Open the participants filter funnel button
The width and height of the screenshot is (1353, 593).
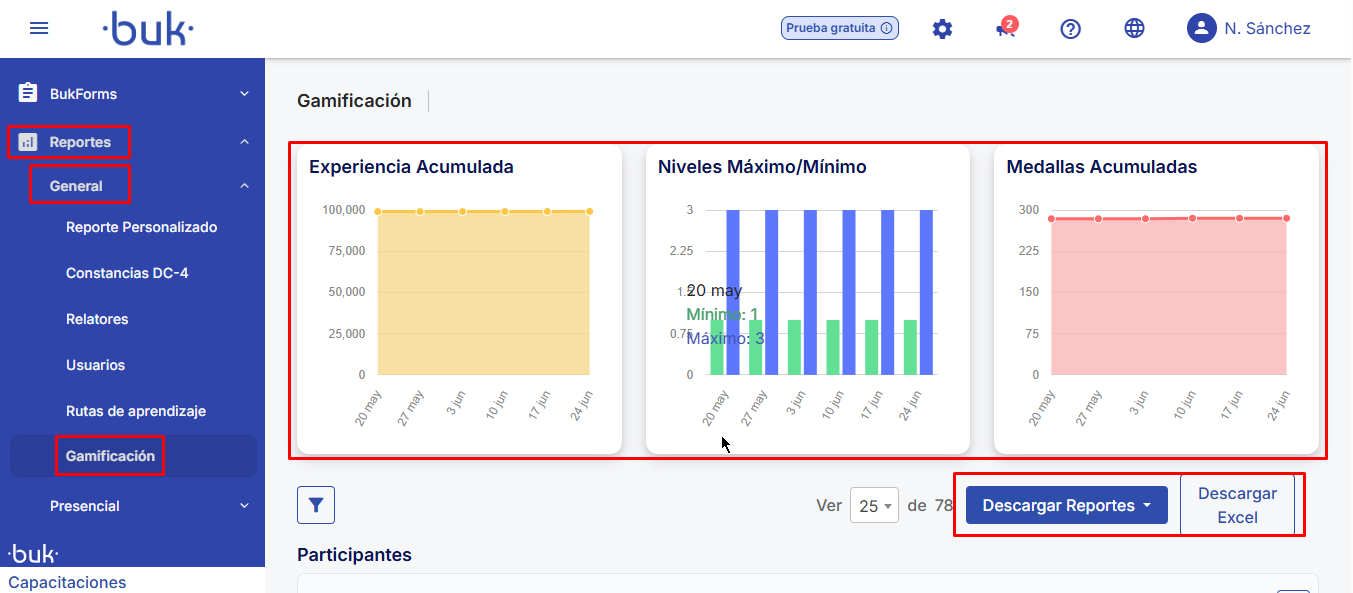tap(316, 505)
